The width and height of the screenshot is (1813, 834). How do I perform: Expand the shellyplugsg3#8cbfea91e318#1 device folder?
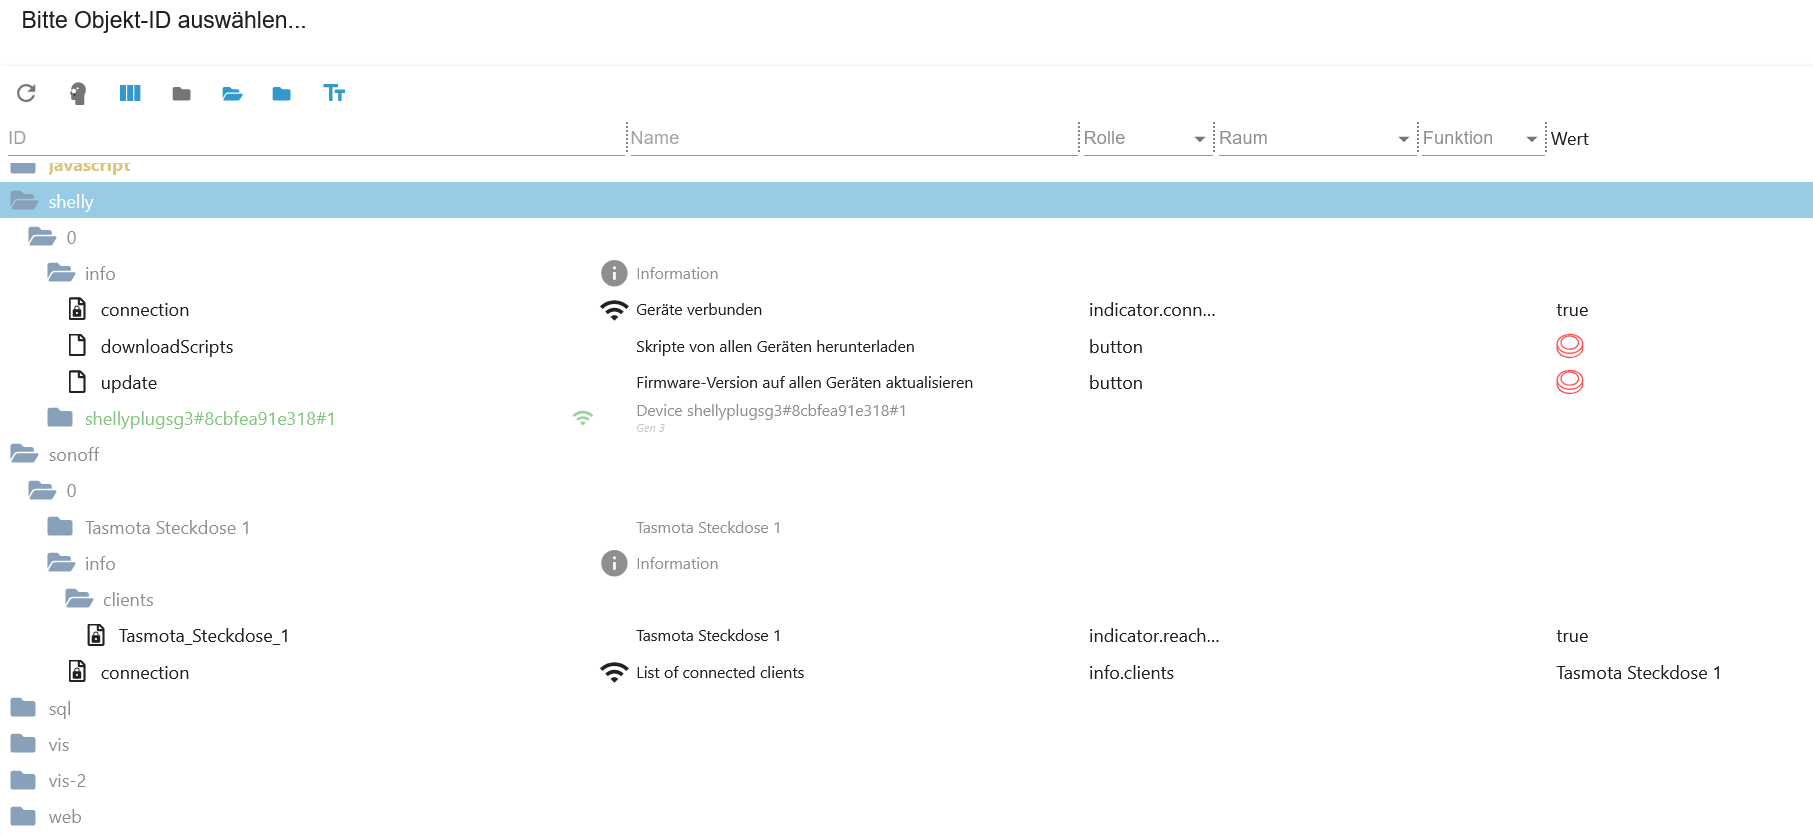tap(61, 418)
